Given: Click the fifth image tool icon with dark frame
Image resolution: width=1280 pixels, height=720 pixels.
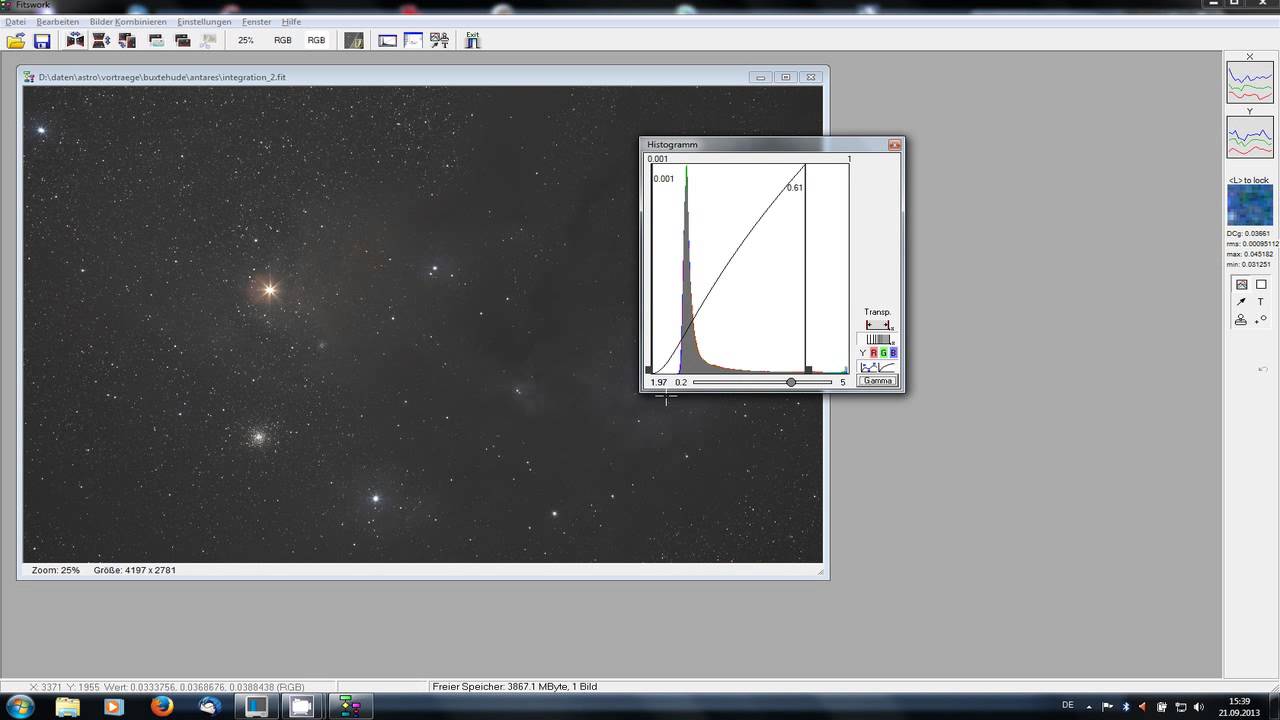Looking at the screenshot, I should (x=183, y=41).
